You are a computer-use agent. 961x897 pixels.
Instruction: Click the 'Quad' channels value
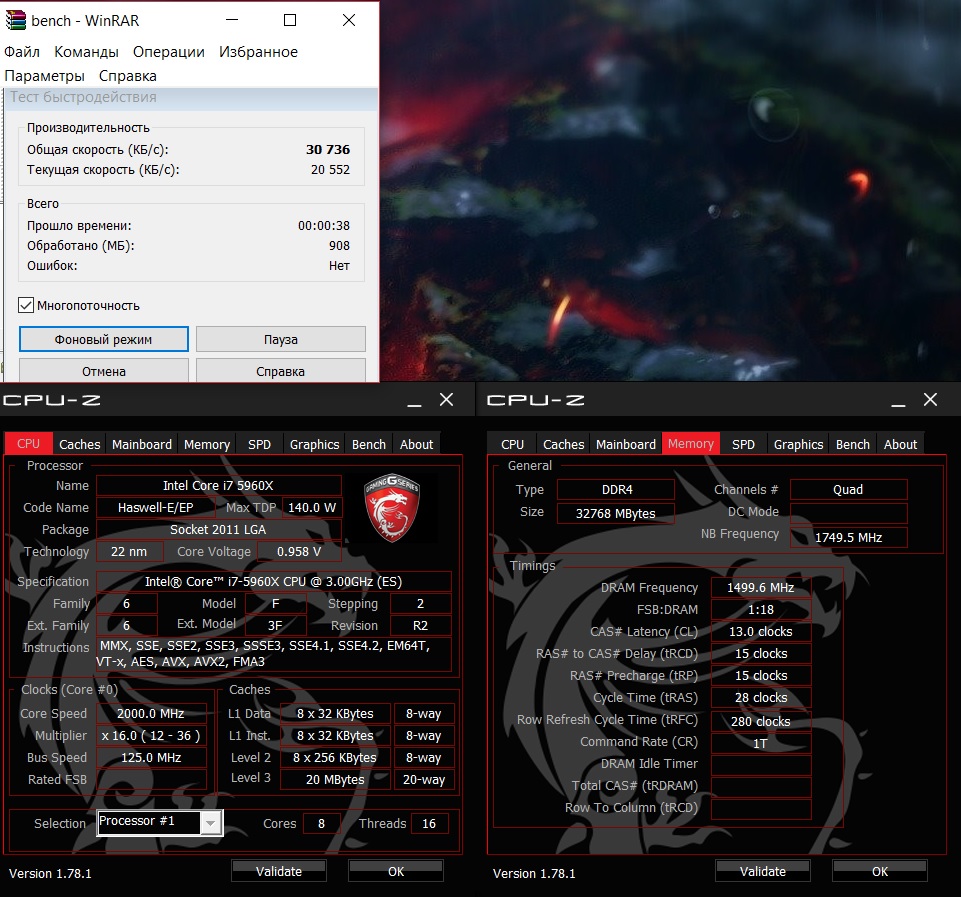click(x=848, y=490)
